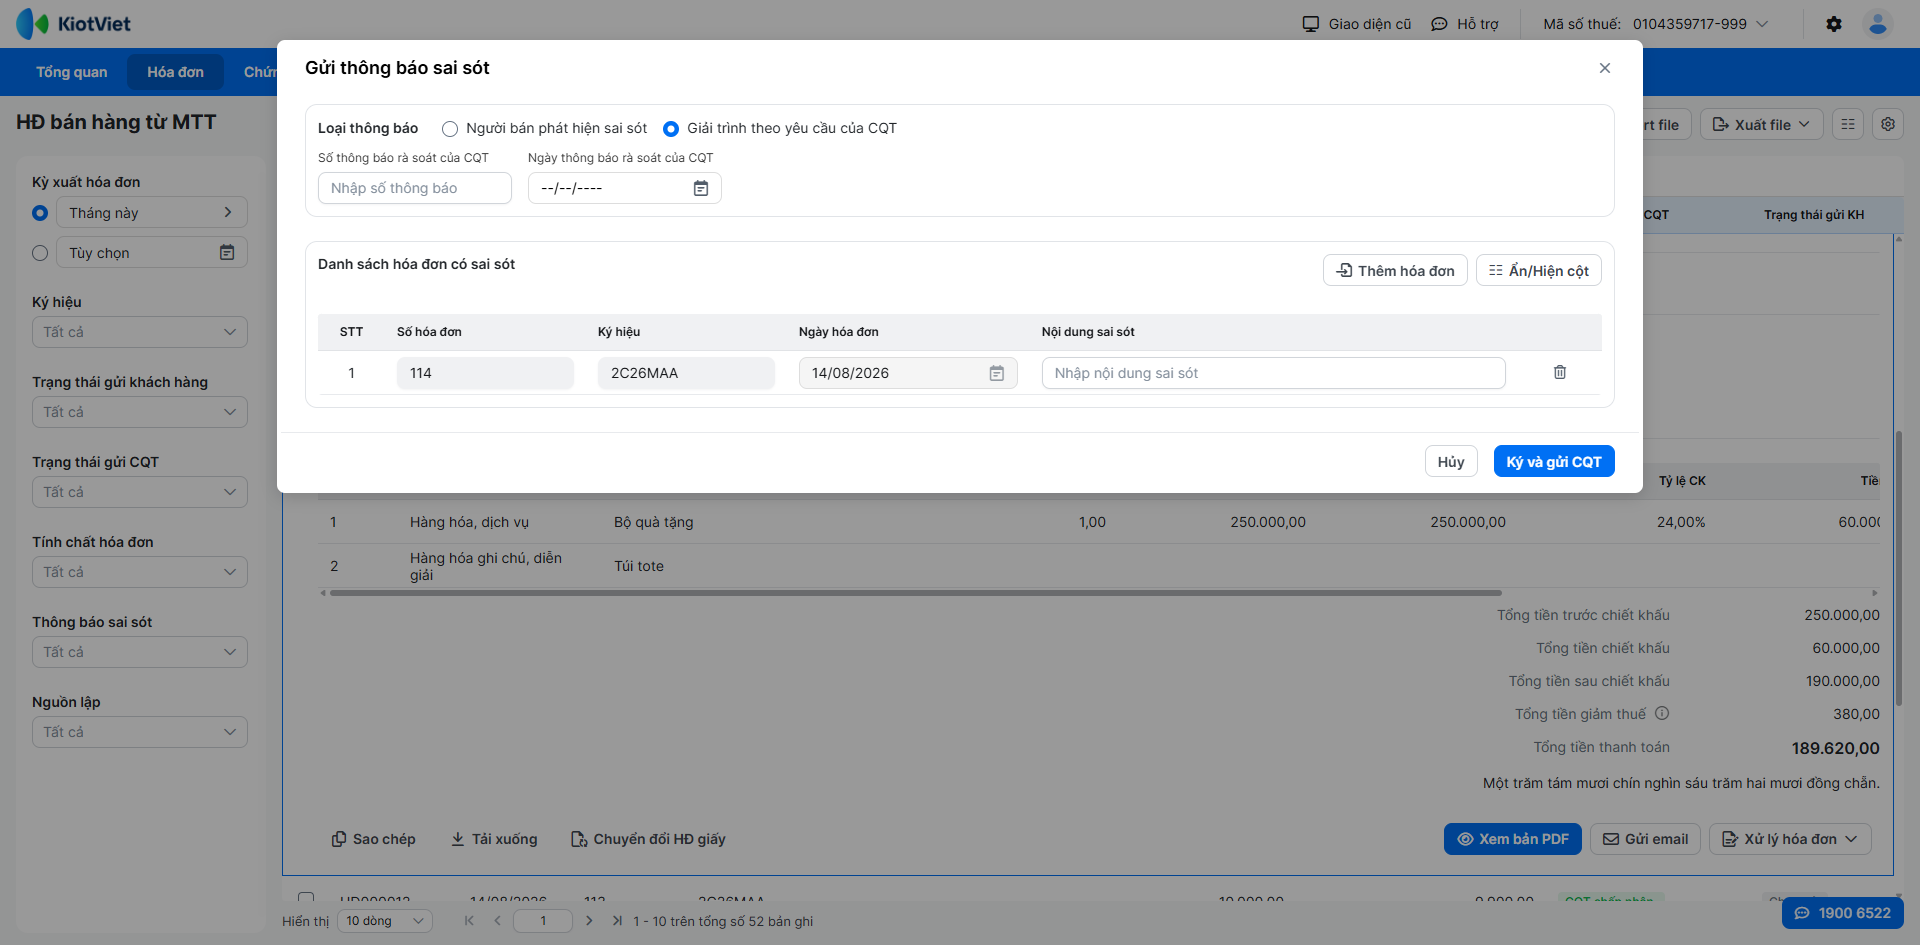
Task: Click the Ký hiệu field 2C26MAA
Action: 686,373
